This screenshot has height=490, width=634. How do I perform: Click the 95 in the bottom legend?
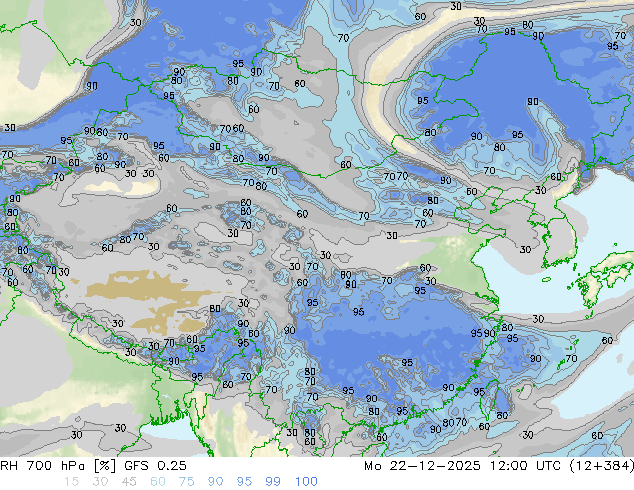(x=244, y=482)
